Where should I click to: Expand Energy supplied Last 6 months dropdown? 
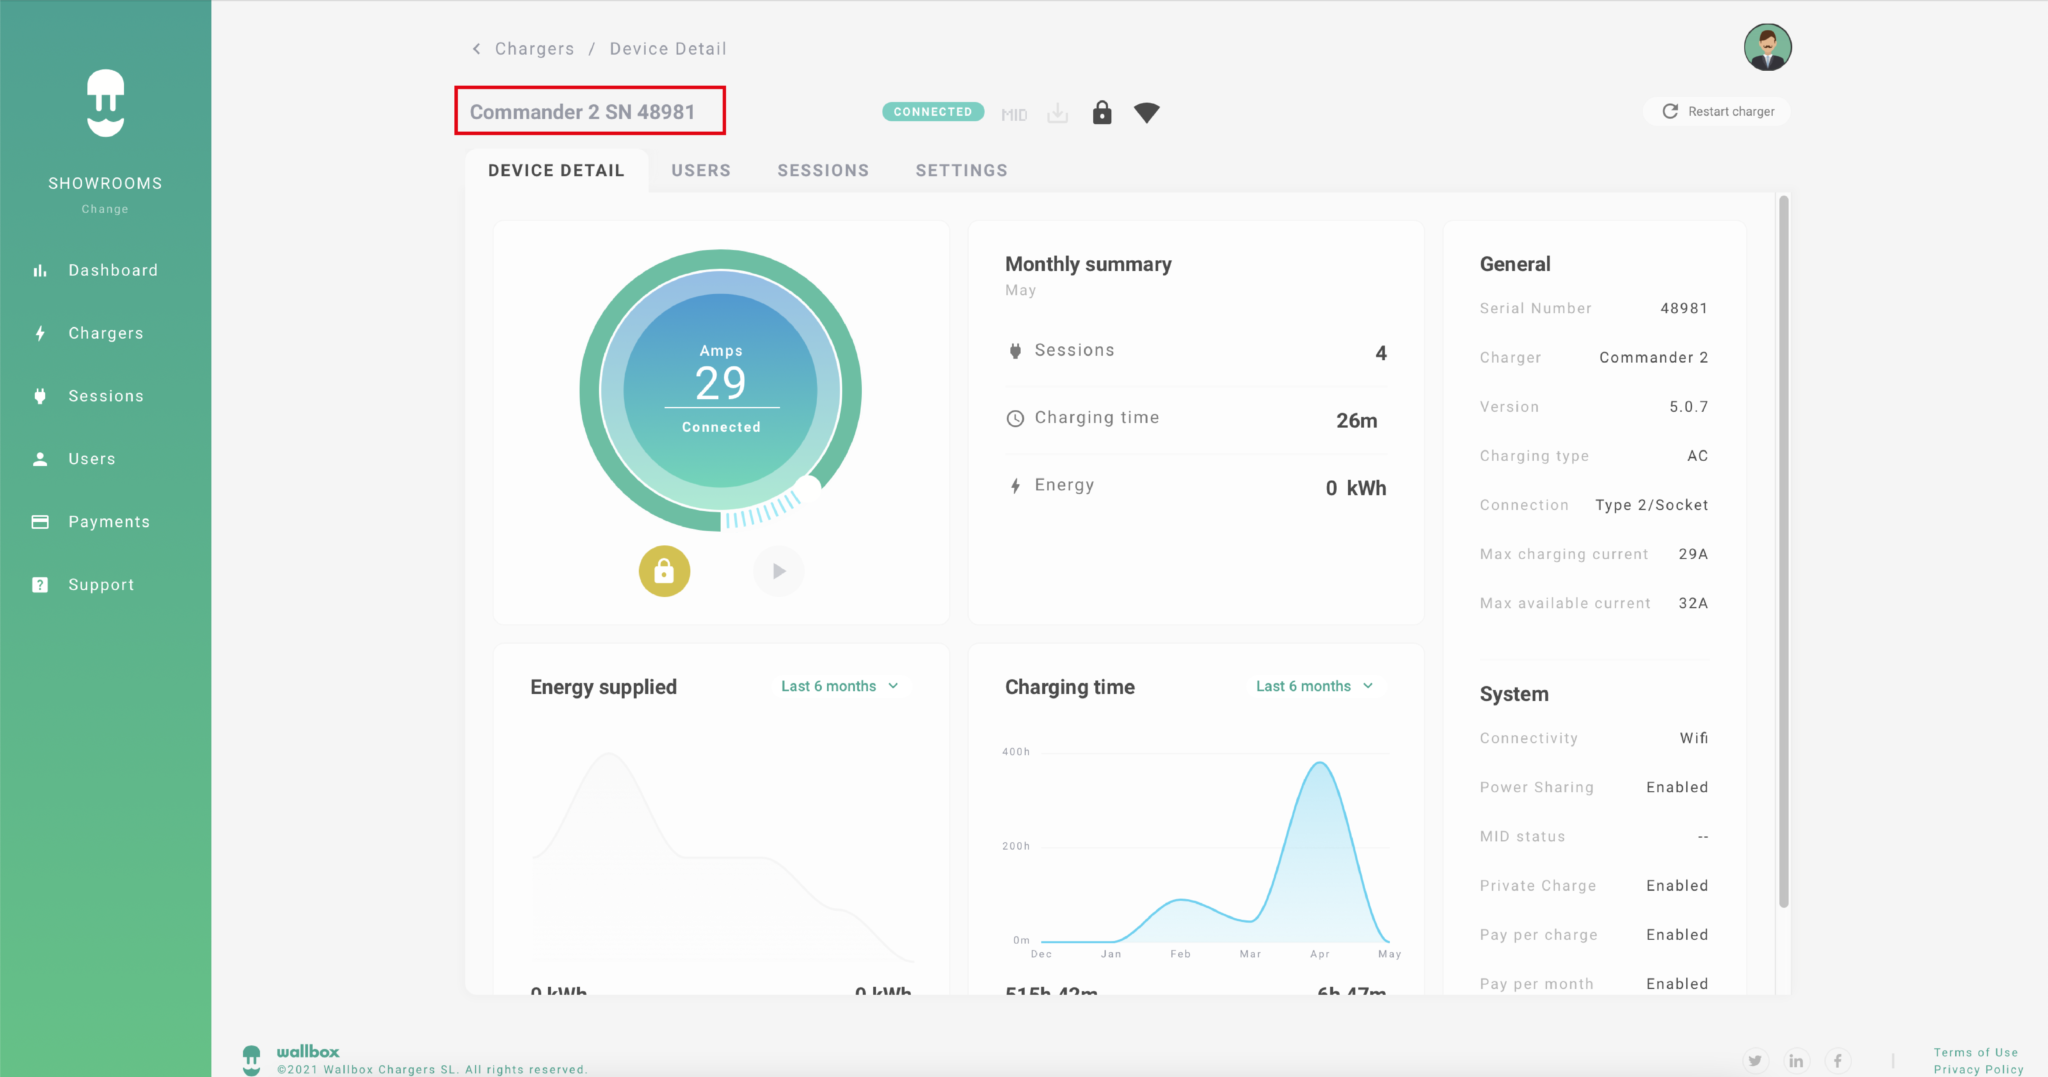[839, 686]
